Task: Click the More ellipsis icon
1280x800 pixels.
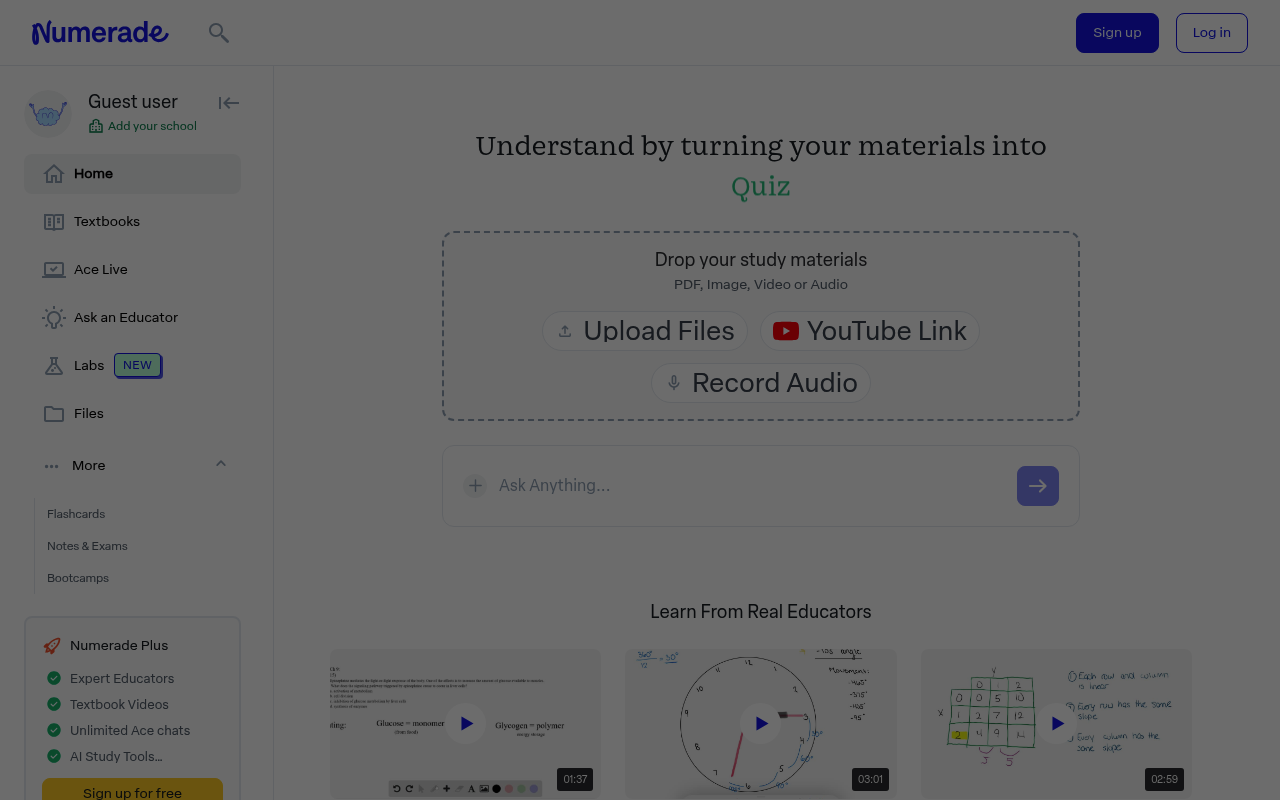Action: click(52, 466)
